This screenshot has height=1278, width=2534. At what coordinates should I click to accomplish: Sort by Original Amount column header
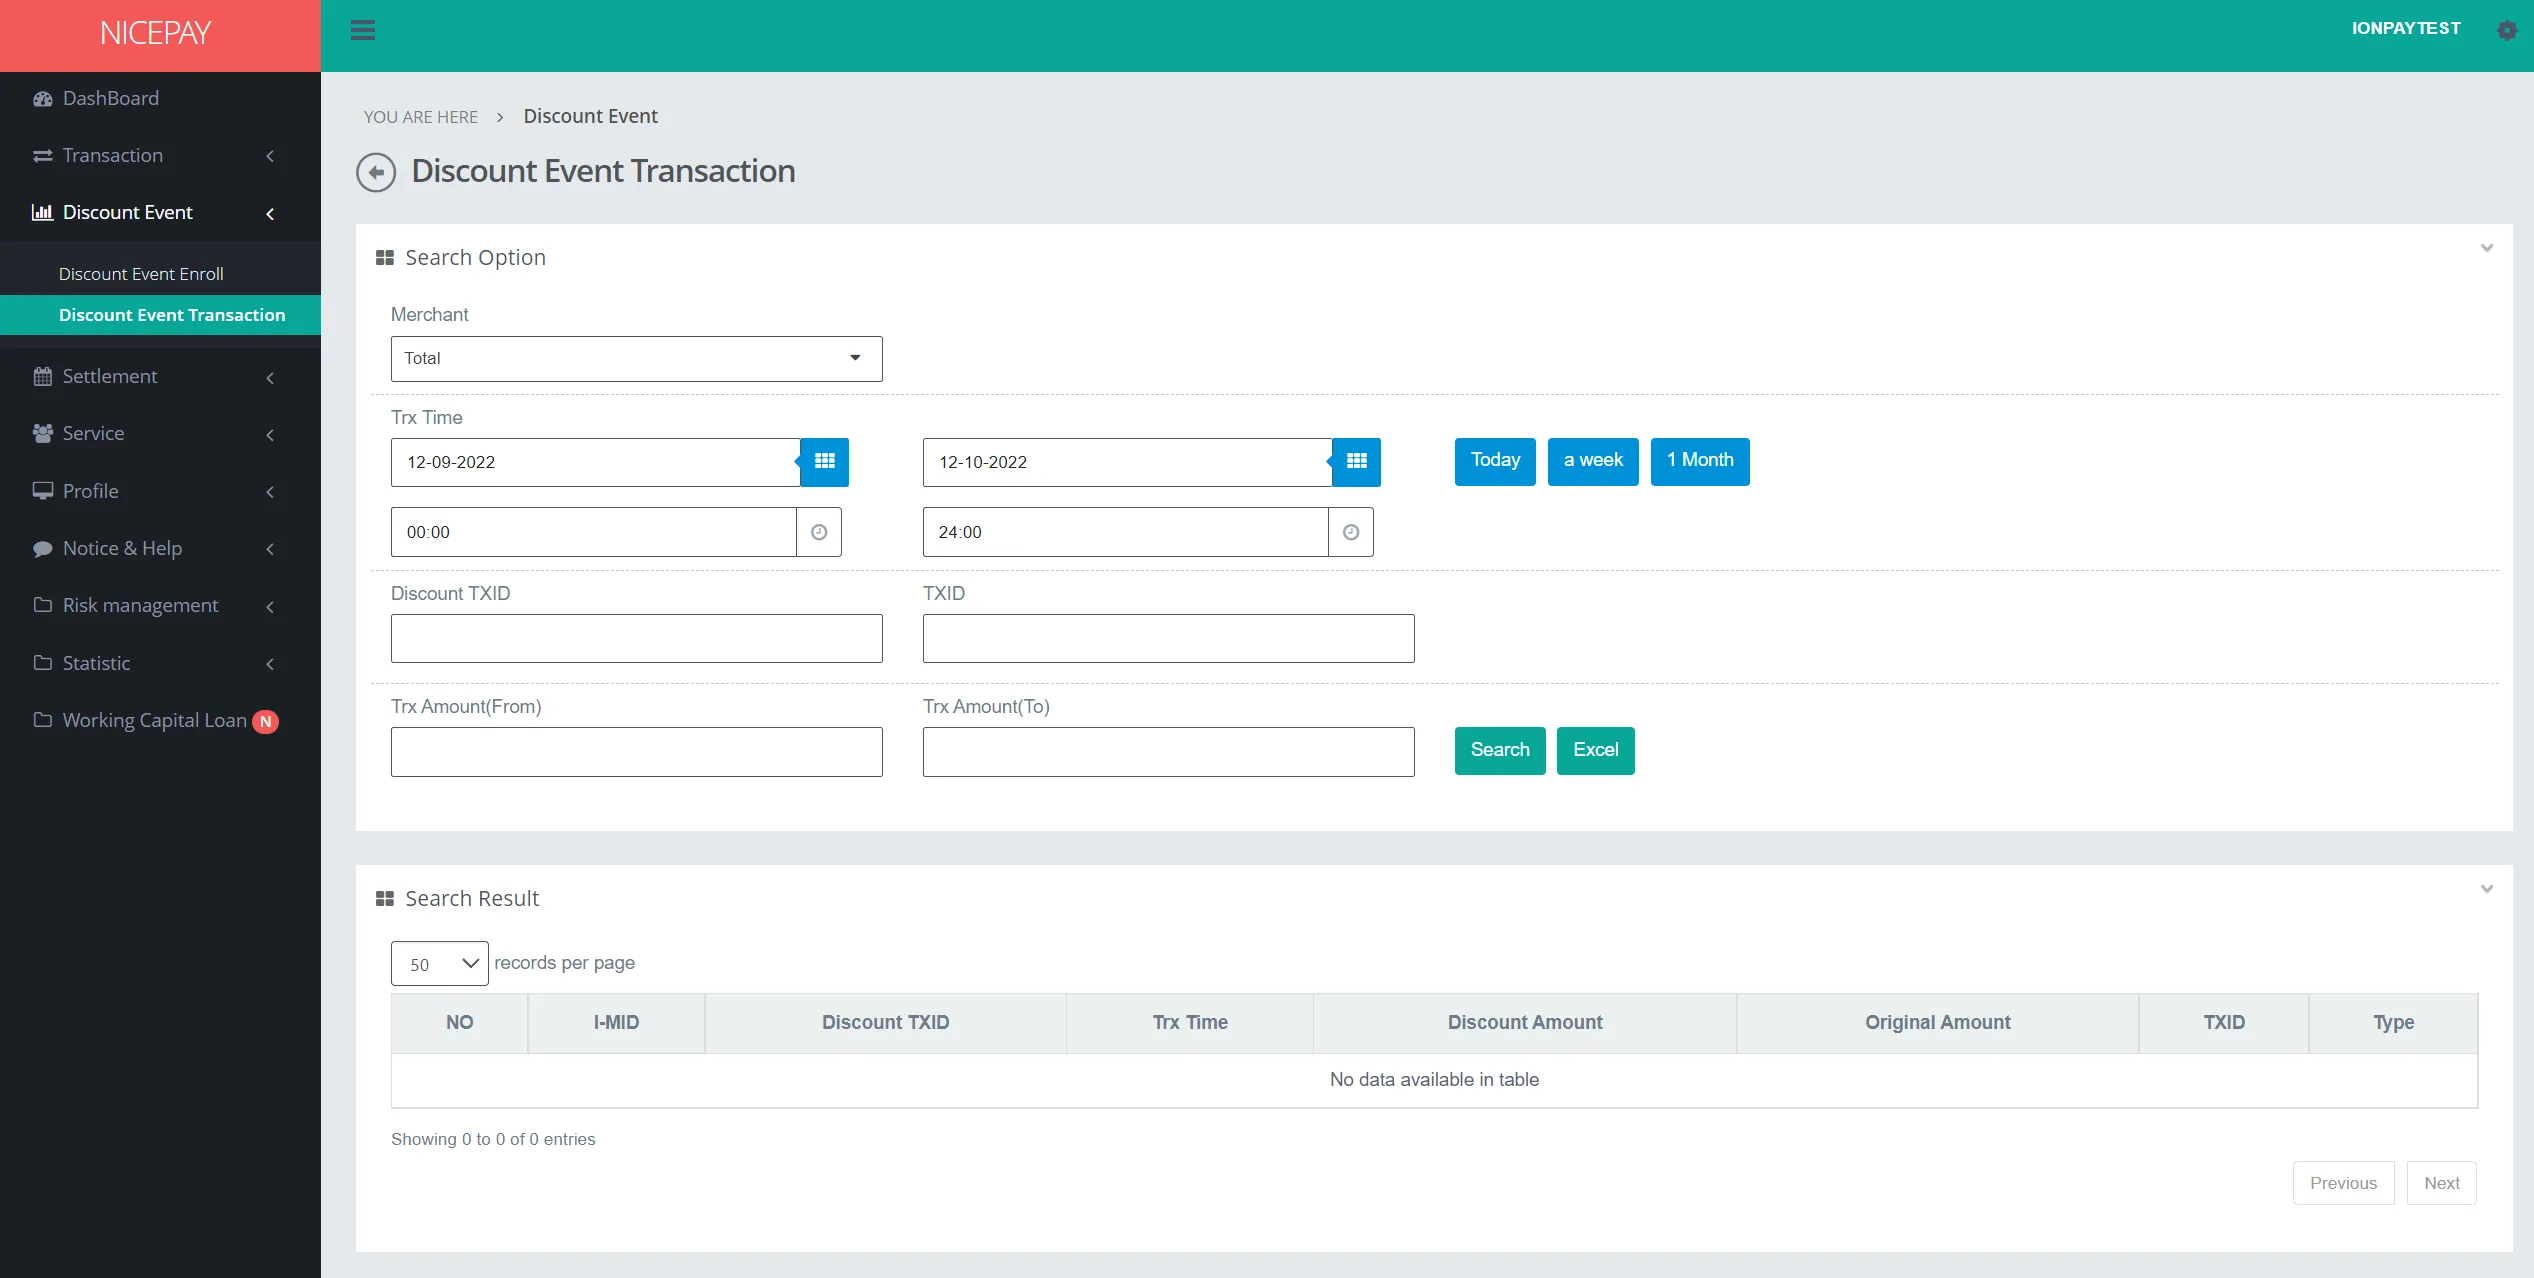tap(1938, 1023)
